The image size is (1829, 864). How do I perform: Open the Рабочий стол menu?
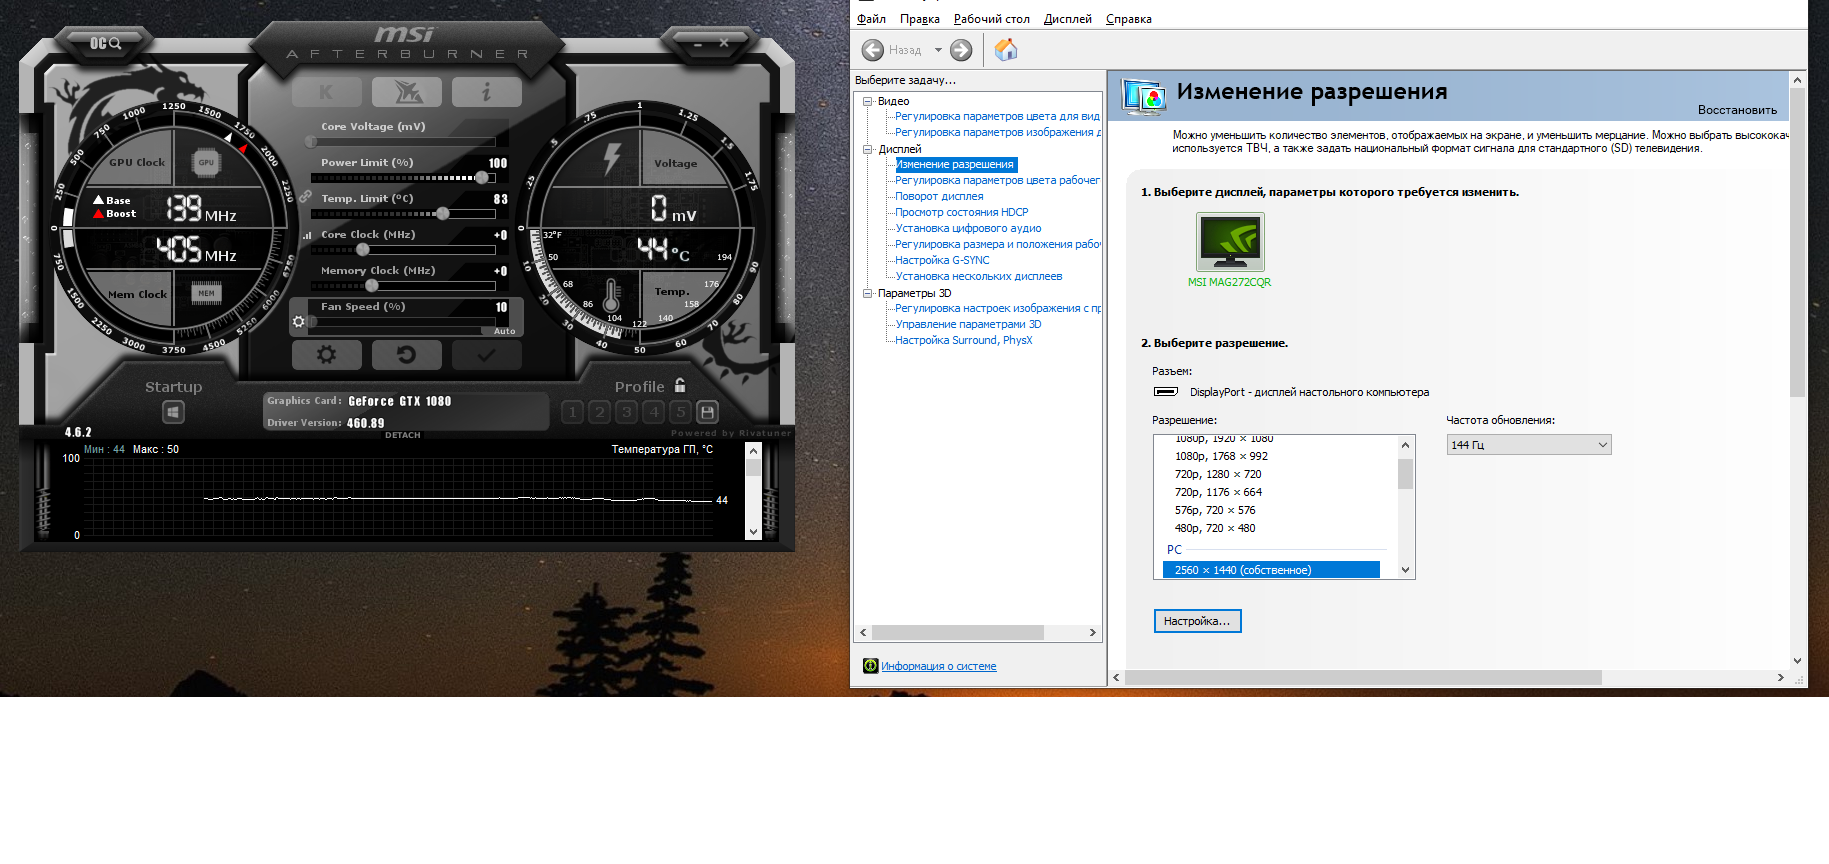[x=991, y=19]
